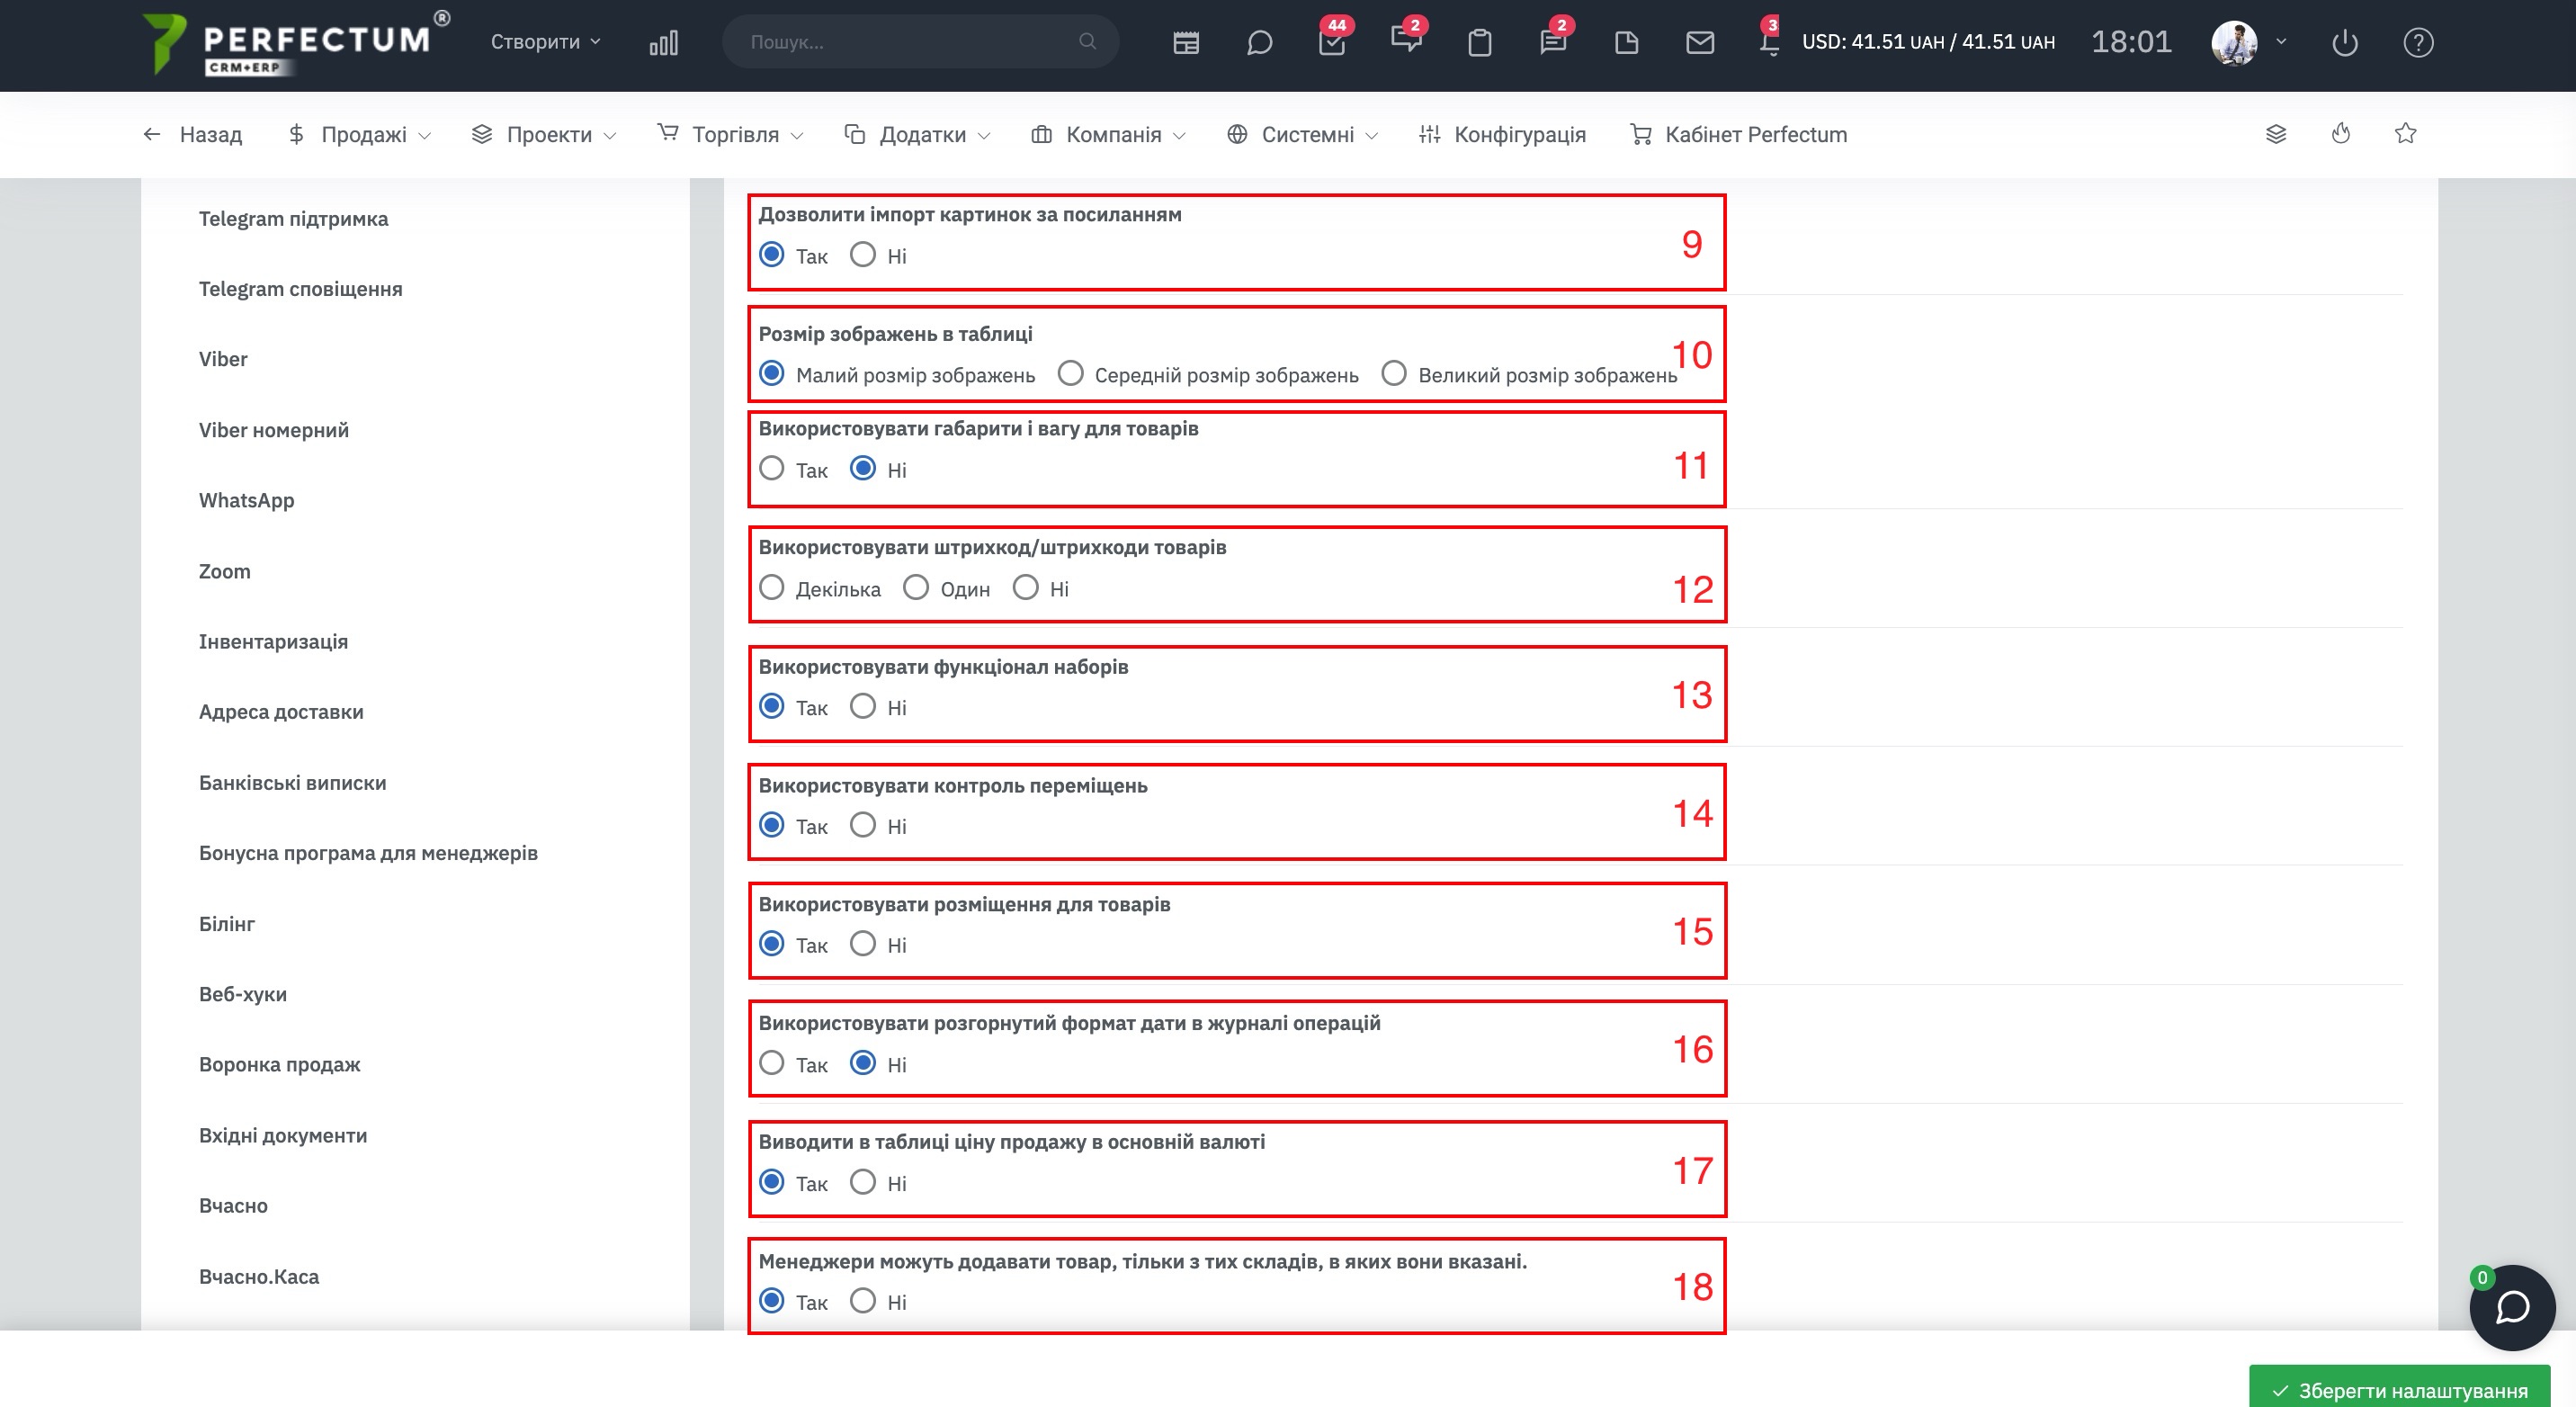Expand the Системні menu dropdown
The height and width of the screenshot is (1407, 2576).
tap(1303, 134)
